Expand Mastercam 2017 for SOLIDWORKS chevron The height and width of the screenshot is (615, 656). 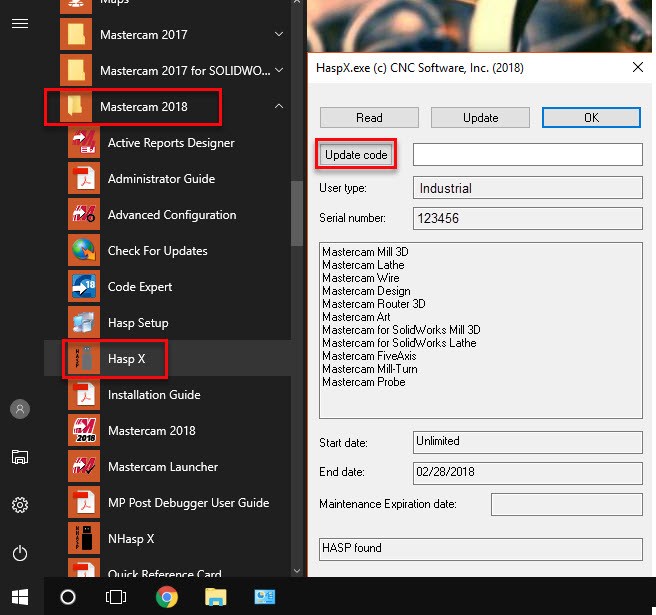(x=279, y=70)
